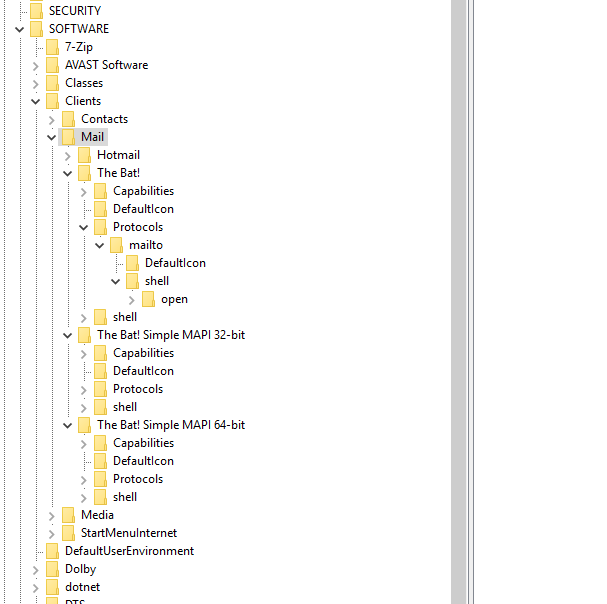Screen dimensions: 607x604
Task: Select The Bat! Simple MAPI 32-bit
Action: (x=171, y=335)
